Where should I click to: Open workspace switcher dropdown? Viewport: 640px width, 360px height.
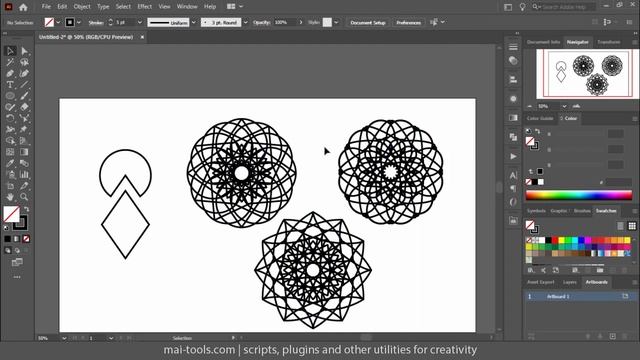235,7
